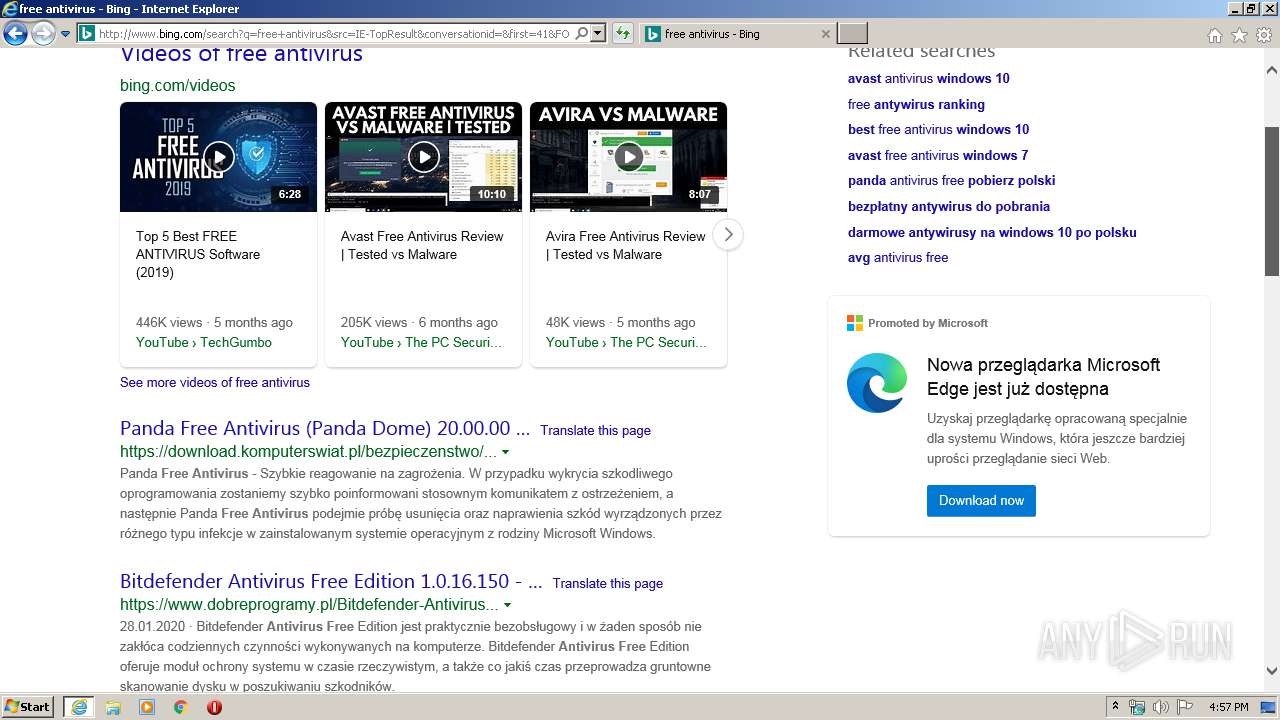Open Panda Free Antivirus (Panda Dome) result
The width and height of the screenshot is (1280, 720).
pos(325,429)
